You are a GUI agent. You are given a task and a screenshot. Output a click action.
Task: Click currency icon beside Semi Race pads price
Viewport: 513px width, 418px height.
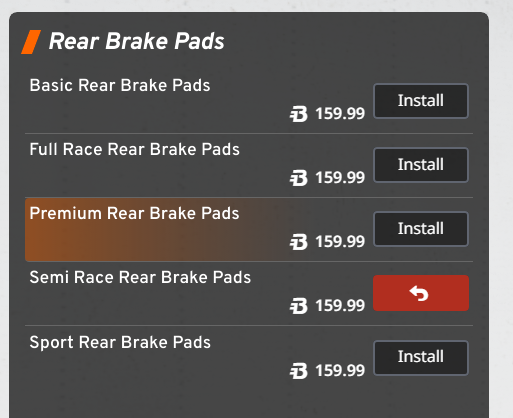pos(298,306)
